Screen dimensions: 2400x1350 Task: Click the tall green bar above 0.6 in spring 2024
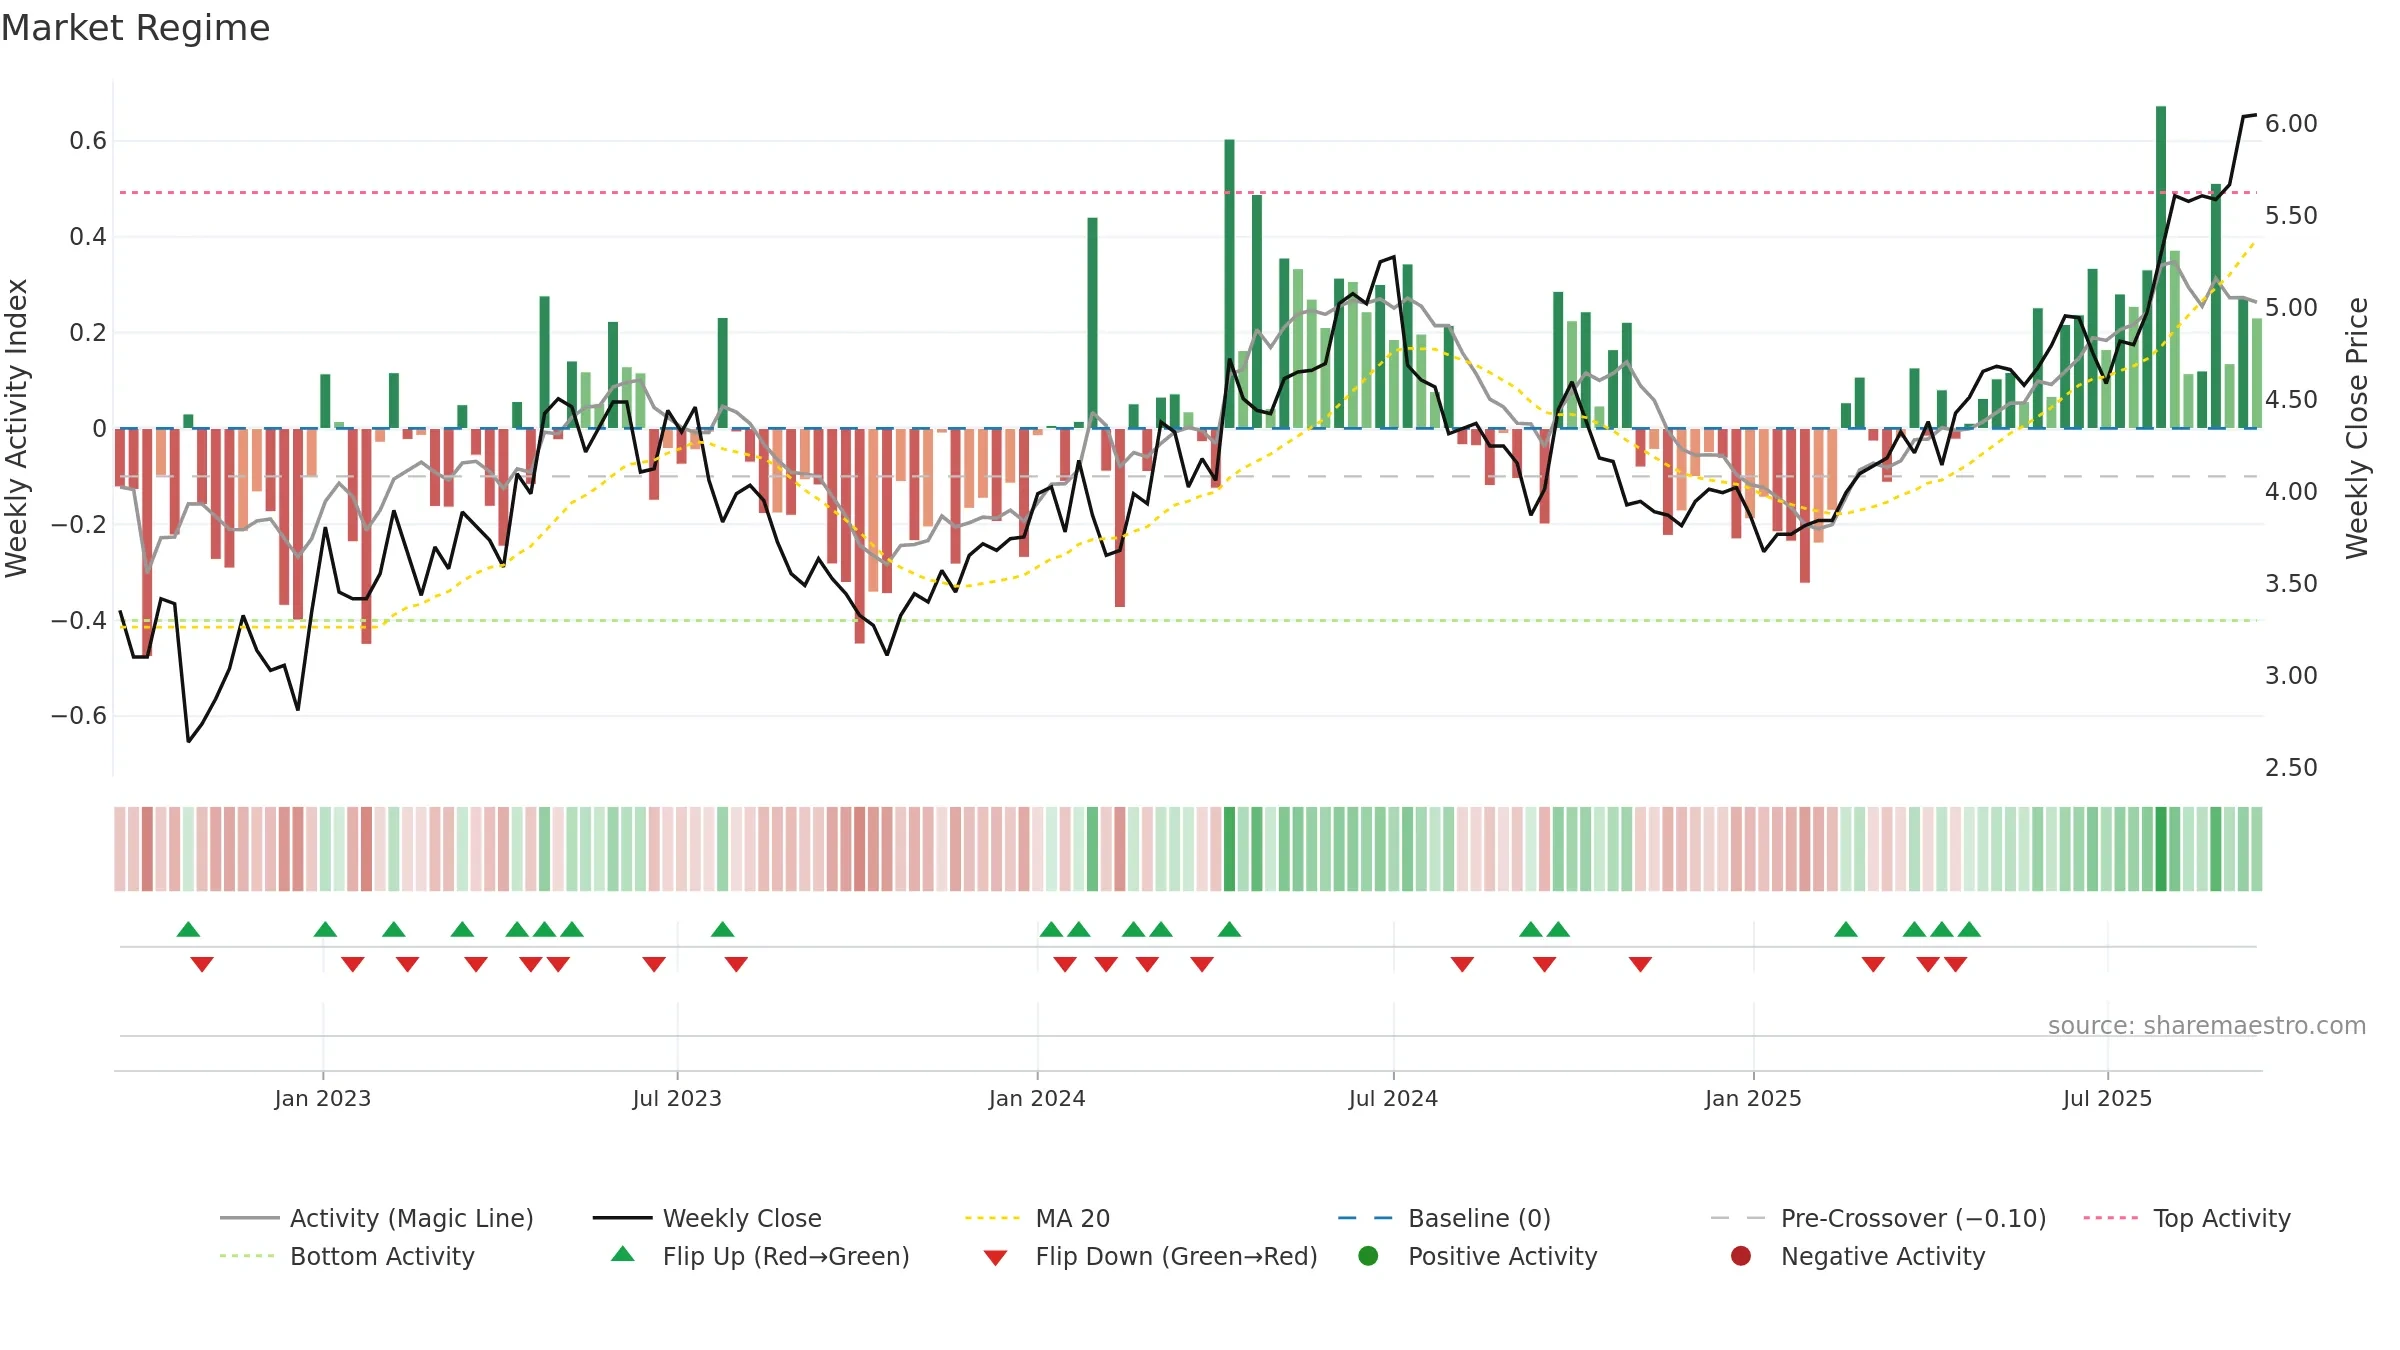[x=1229, y=284]
